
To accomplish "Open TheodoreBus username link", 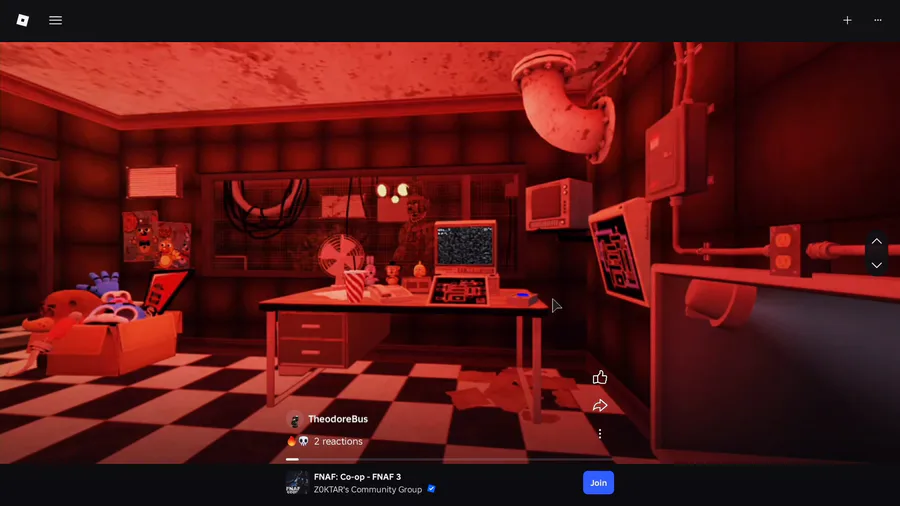I will pyautogui.click(x=338, y=419).
